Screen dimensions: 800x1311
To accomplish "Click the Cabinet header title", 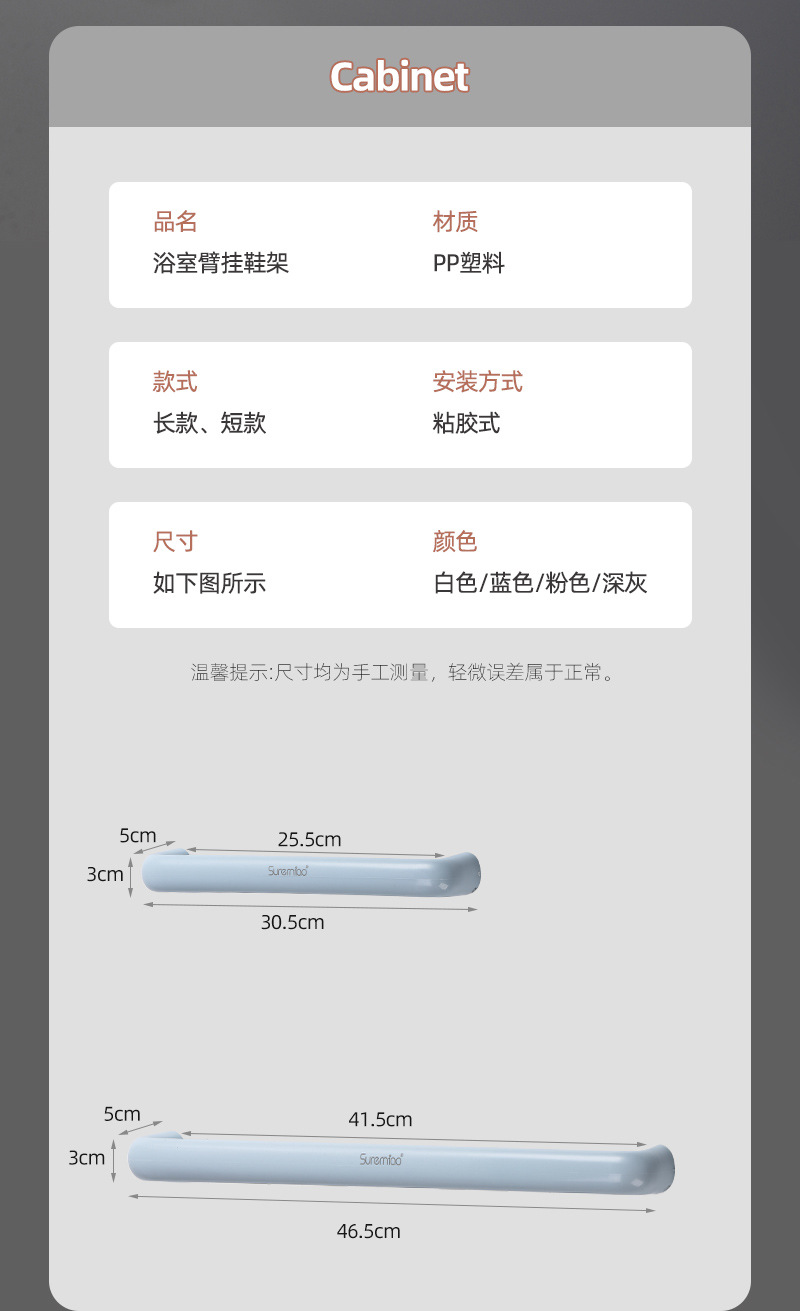I will pyautogui.click(x=399, y=77).
